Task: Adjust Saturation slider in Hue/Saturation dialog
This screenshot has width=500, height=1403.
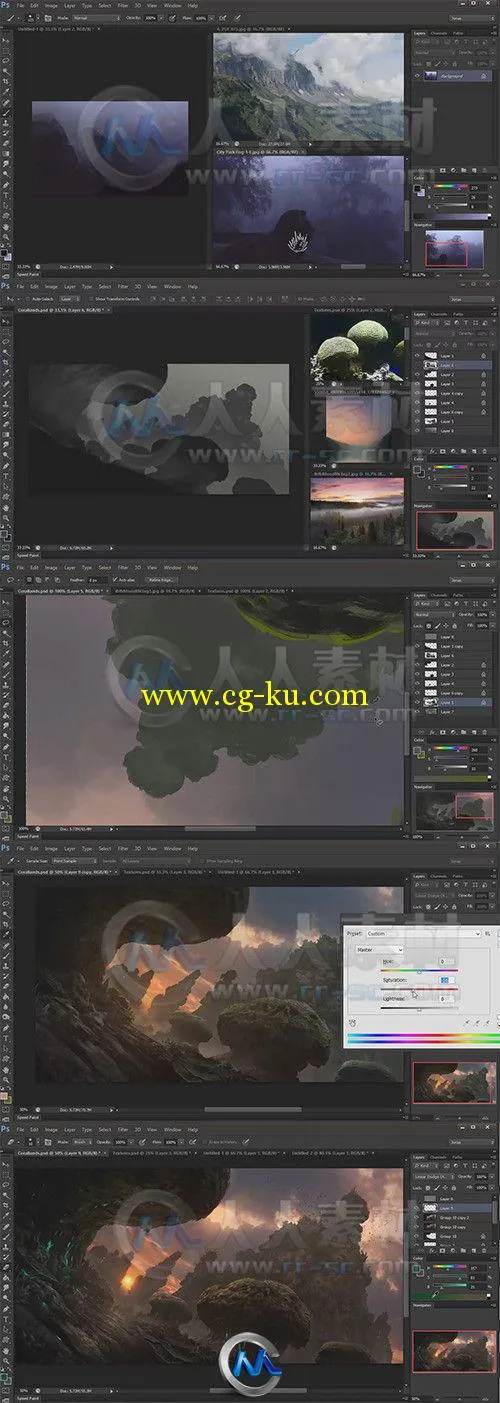Action: click(x=418, y=989)
